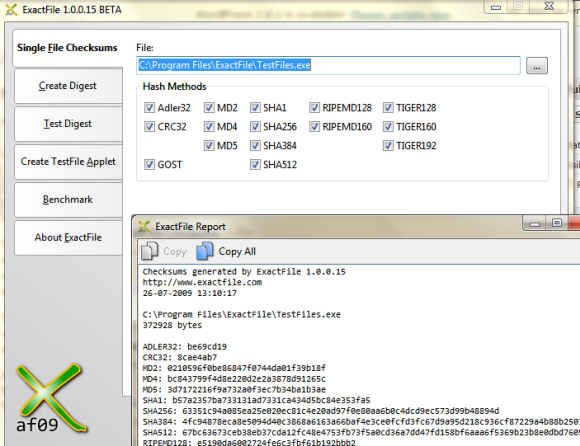This screenshot has height=446, width=580.
Task: Open the Create TestFile Applet tab
Action: click(68, 162)
